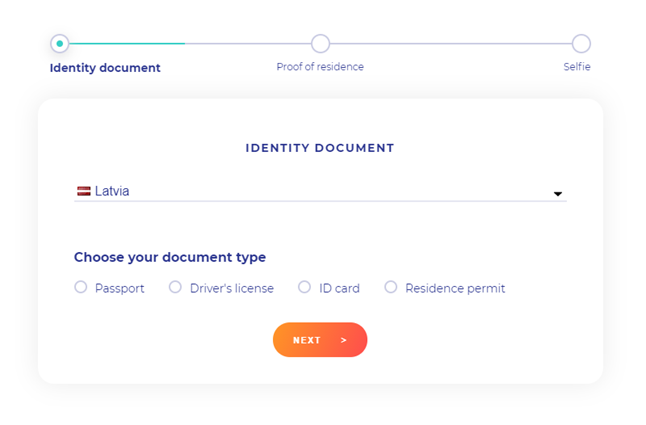Select the Passport radio button
This screenshot has width=646, height=425.
pos(81,287)
